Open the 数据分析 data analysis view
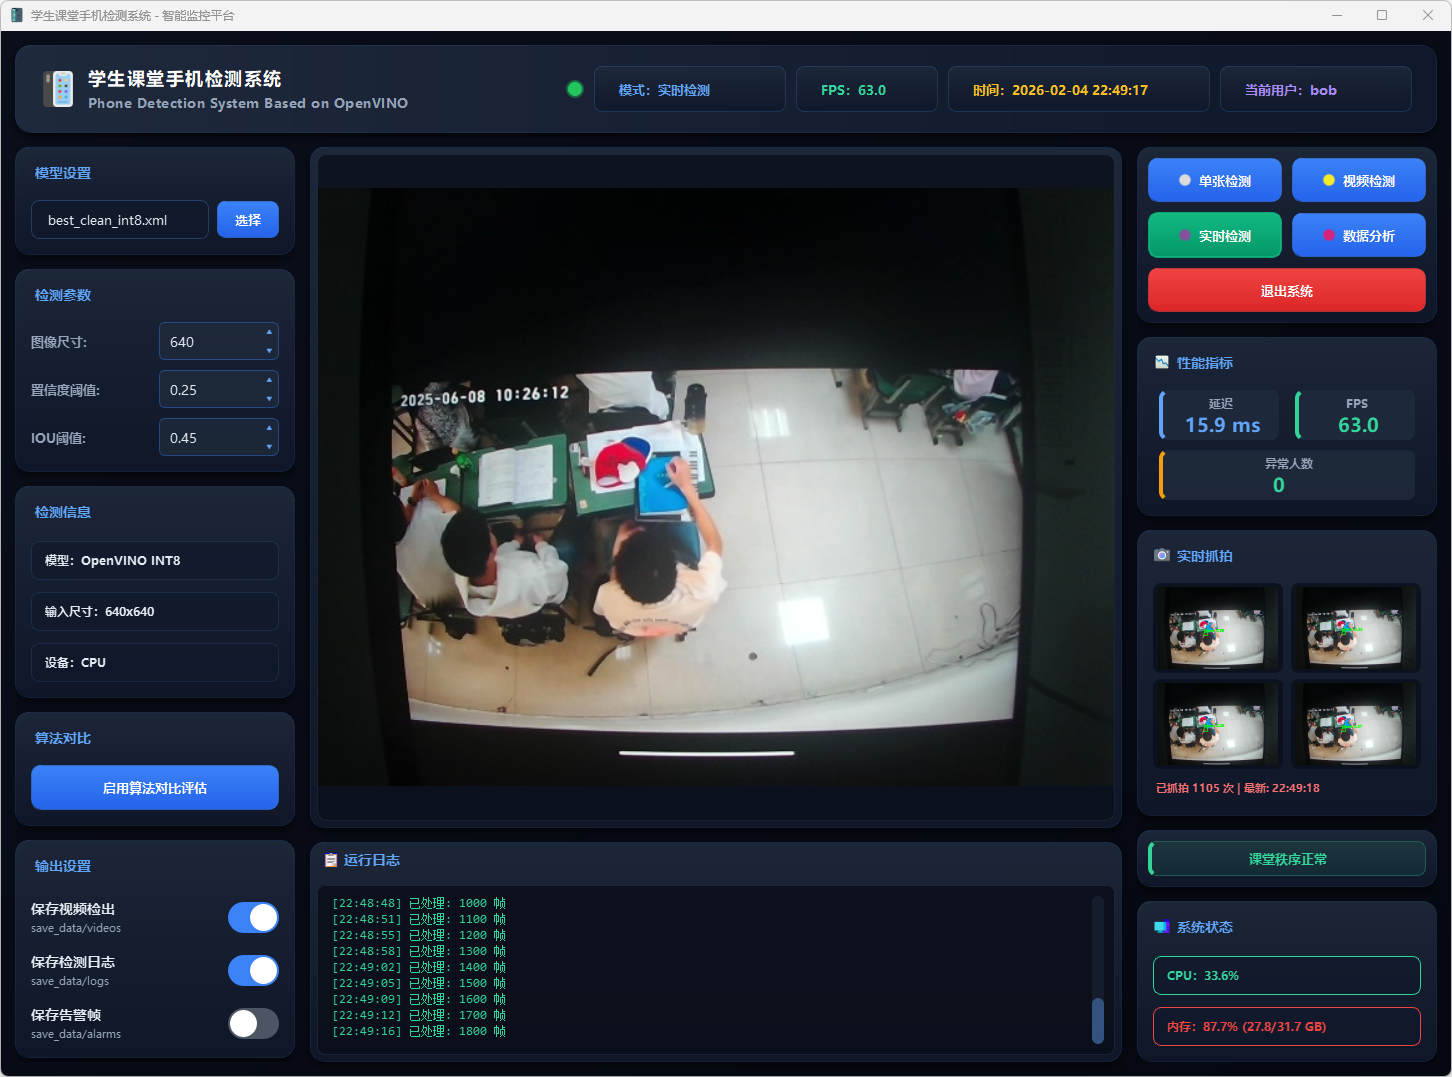The height and width of the screenshot is (1077, 1452). pyautogui.click(x=1358, y=236)
